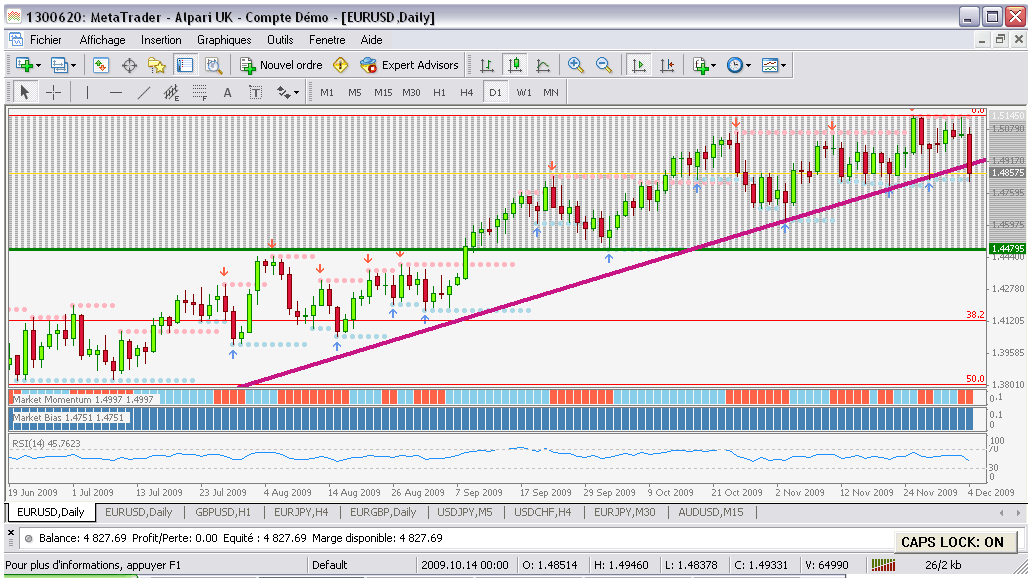Open the Templates dropdown
The height and width of the screenshot is (578, 1032).
(x=774, y=65)
